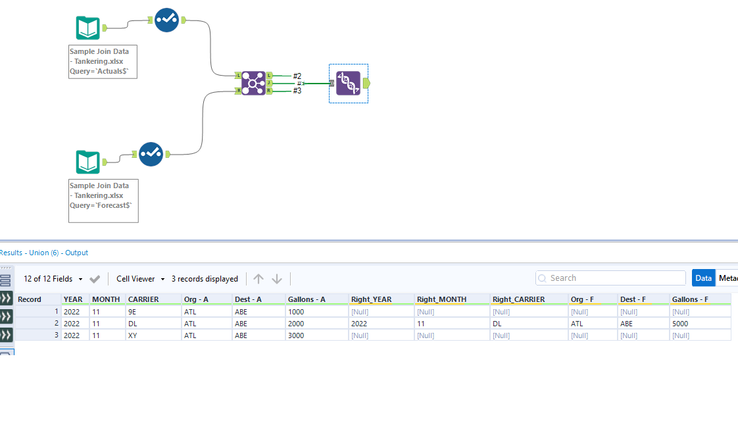
Task: Click the upper Select tool
Action: [167, 20]
